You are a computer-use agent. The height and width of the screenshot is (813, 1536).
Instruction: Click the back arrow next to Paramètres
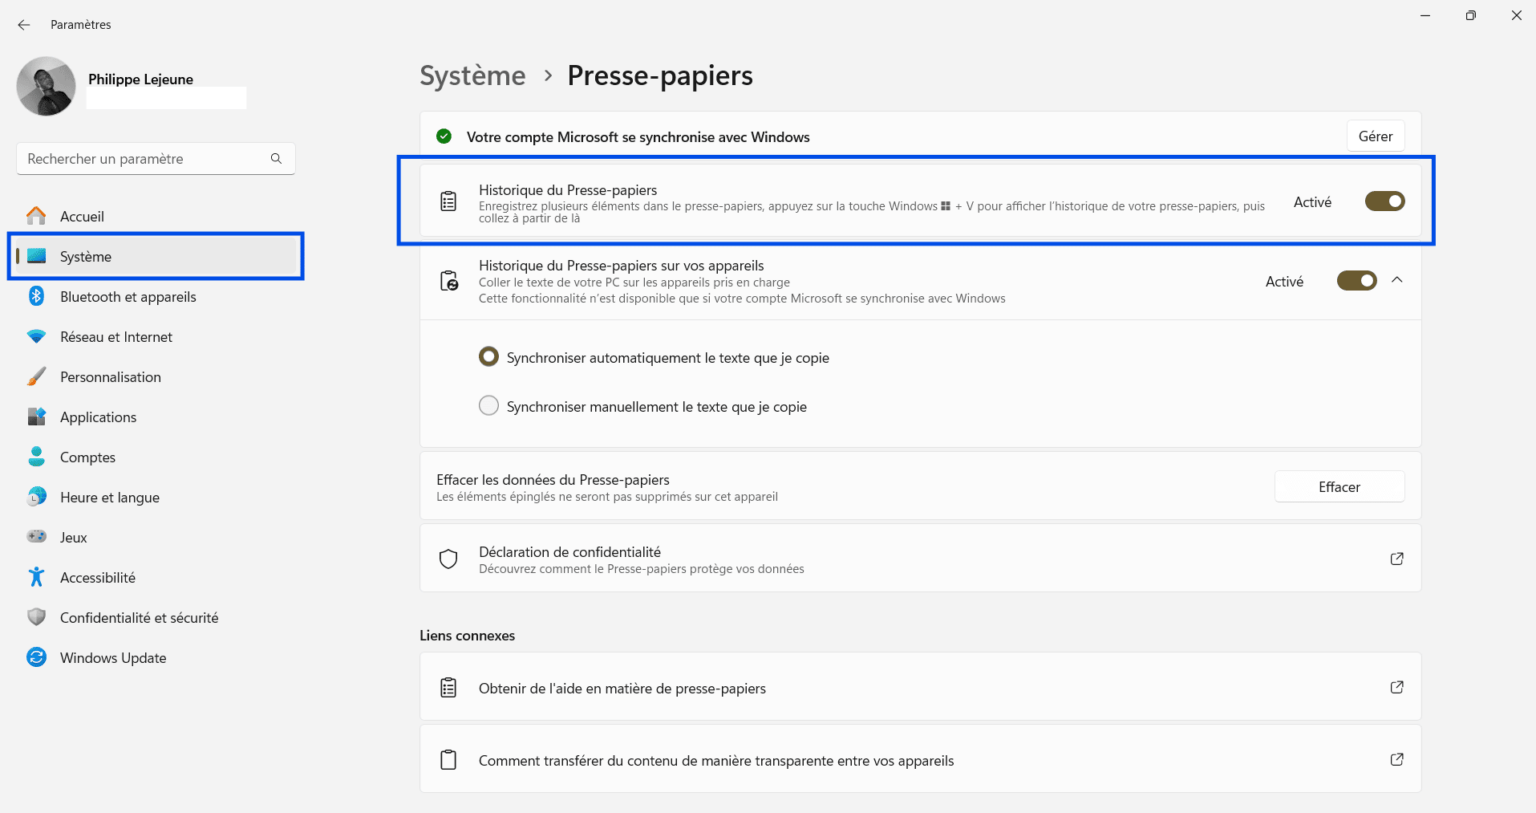pyautogui.click(x=24, y=25)
